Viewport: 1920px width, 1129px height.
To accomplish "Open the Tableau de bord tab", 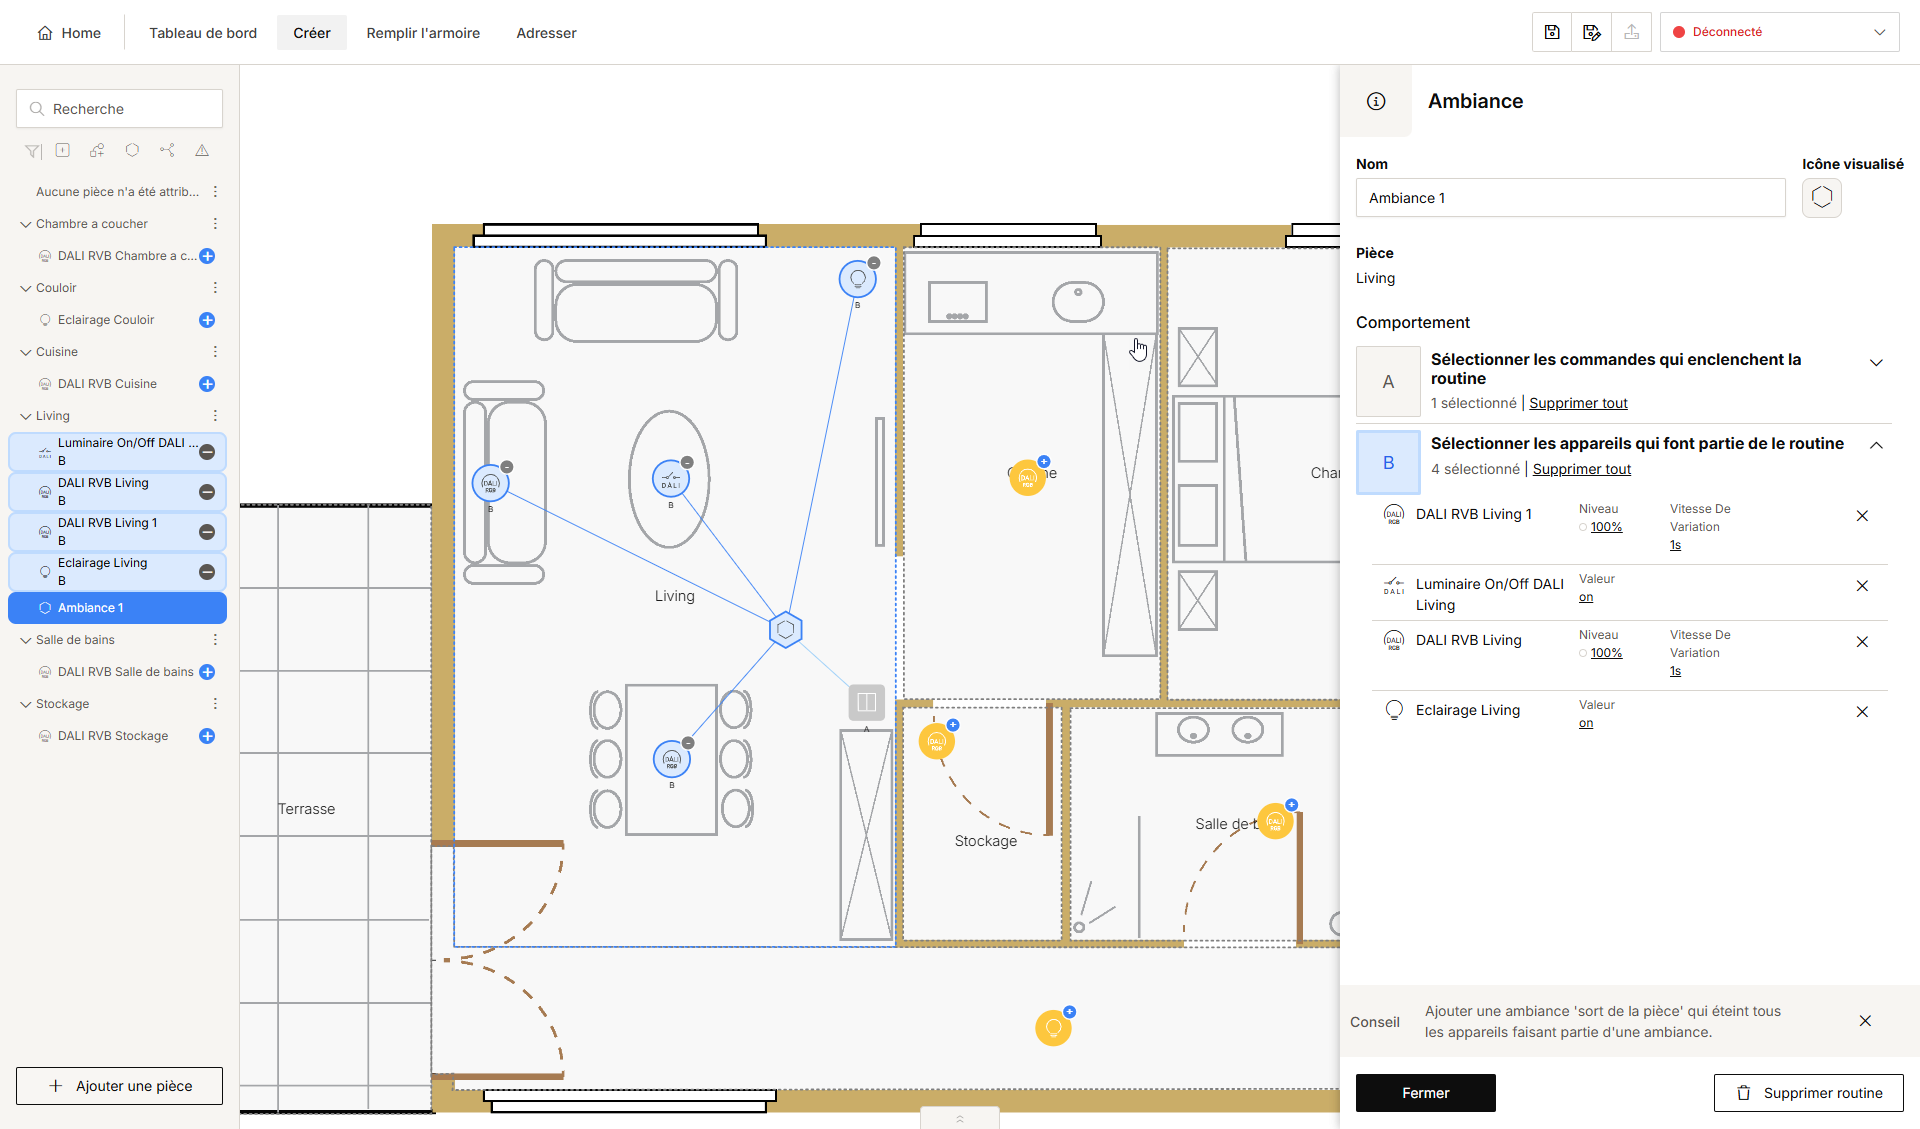I will [x=203, y=33].
